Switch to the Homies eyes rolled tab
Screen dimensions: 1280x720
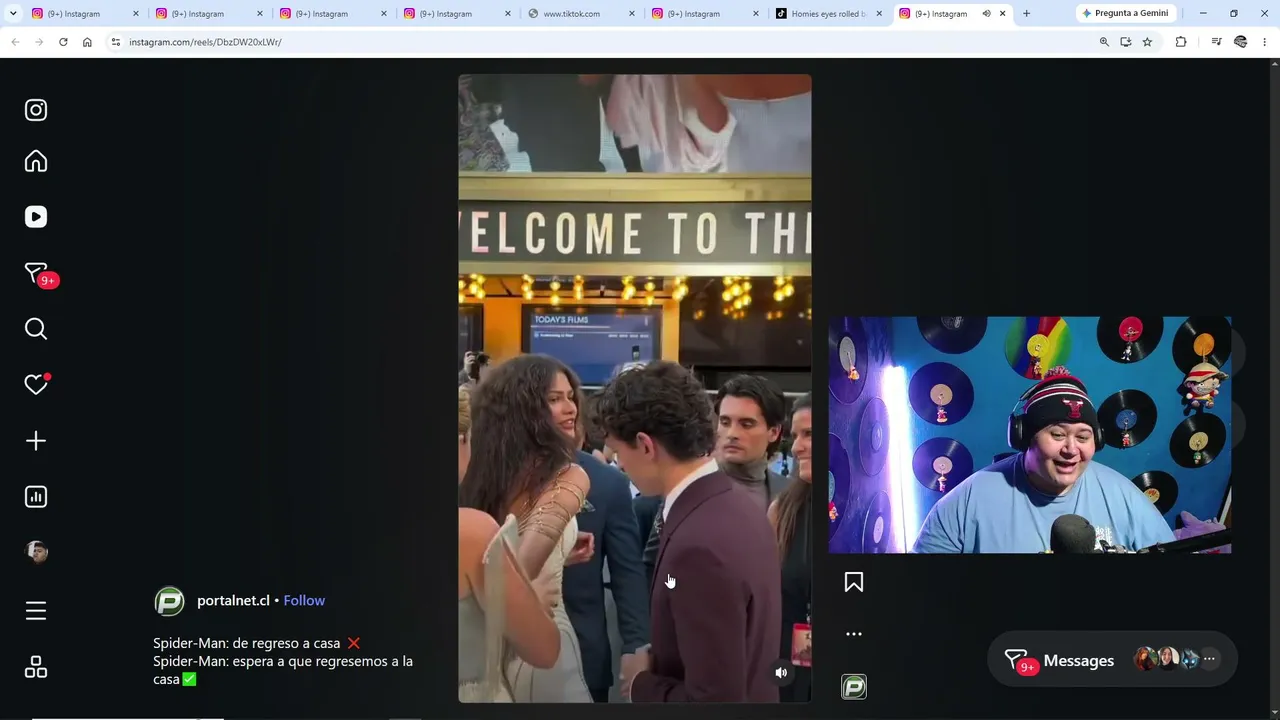[x=829, y=14]
